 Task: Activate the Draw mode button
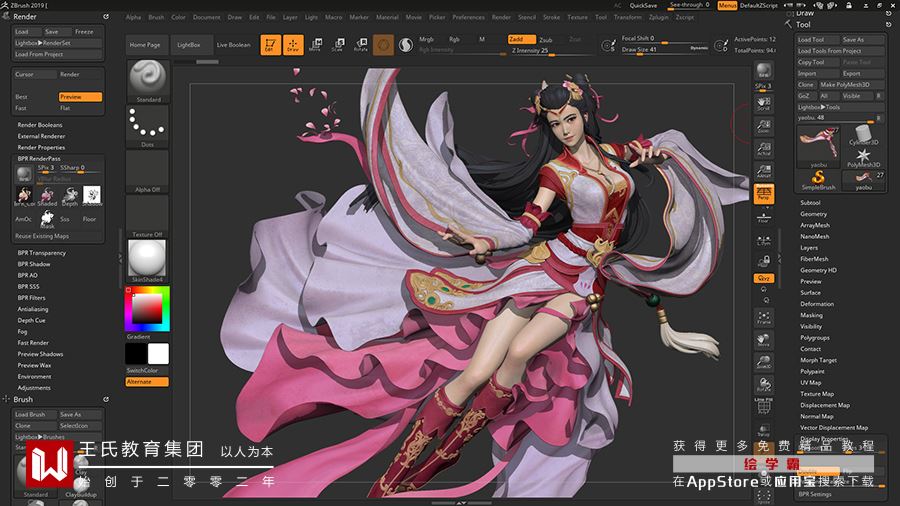pyautogui.click(x=293, y=44)
